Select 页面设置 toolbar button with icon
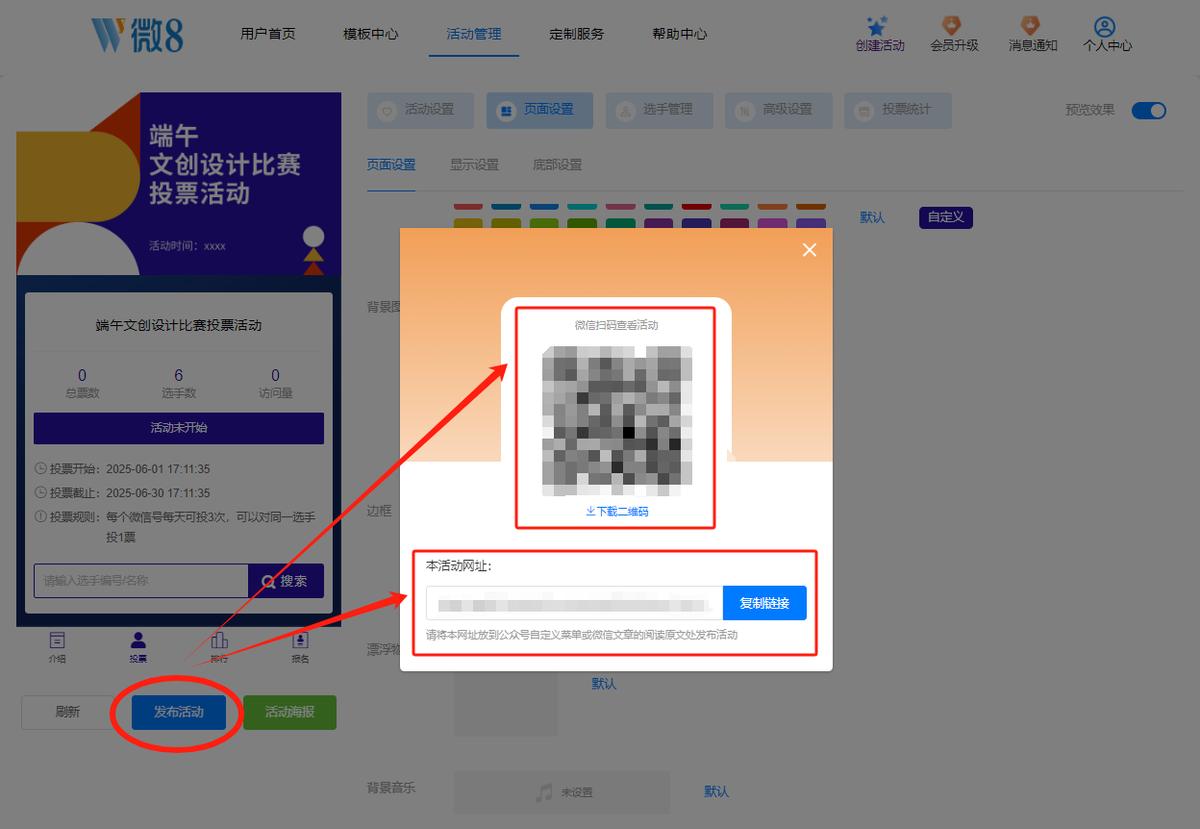 click(539, 110)
